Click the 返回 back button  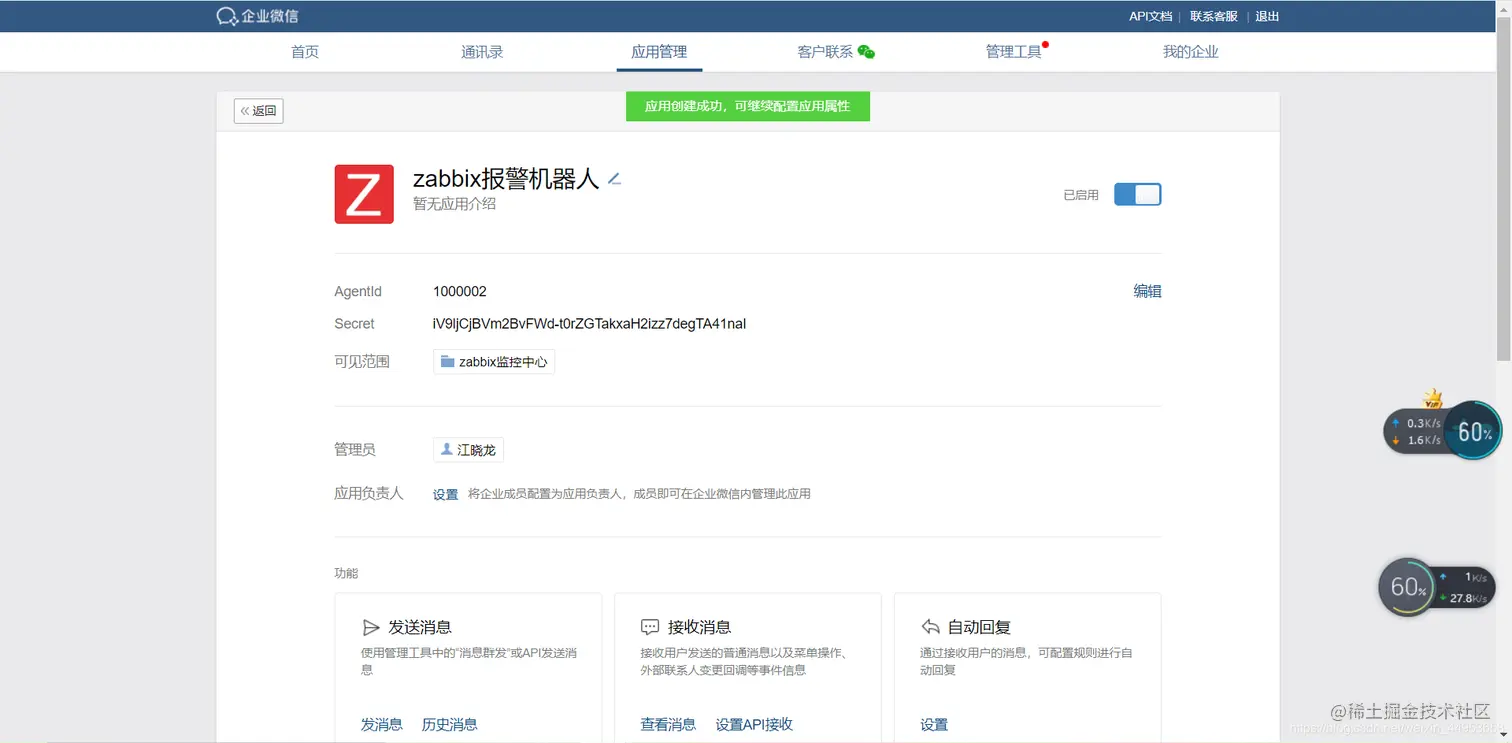point(258,111)
